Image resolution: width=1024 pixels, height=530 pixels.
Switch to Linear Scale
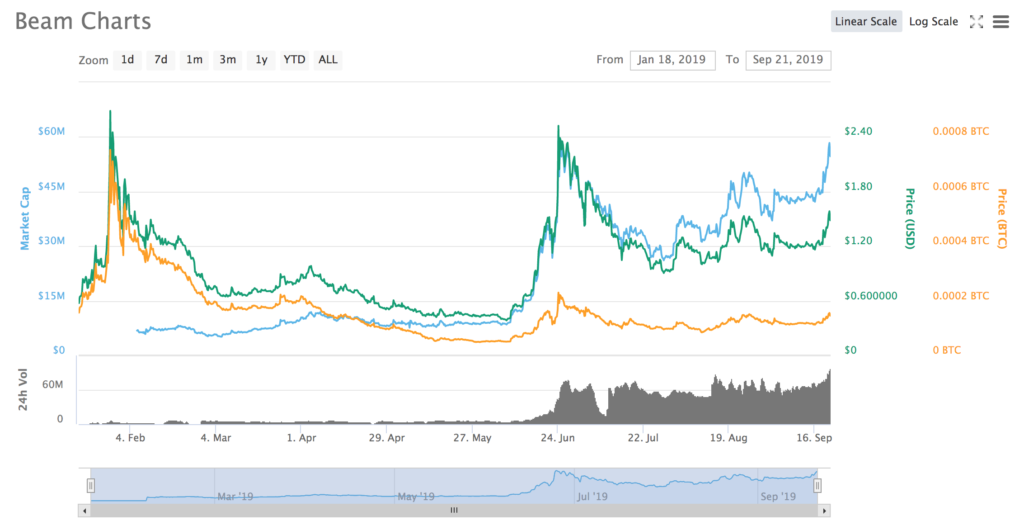866,22
